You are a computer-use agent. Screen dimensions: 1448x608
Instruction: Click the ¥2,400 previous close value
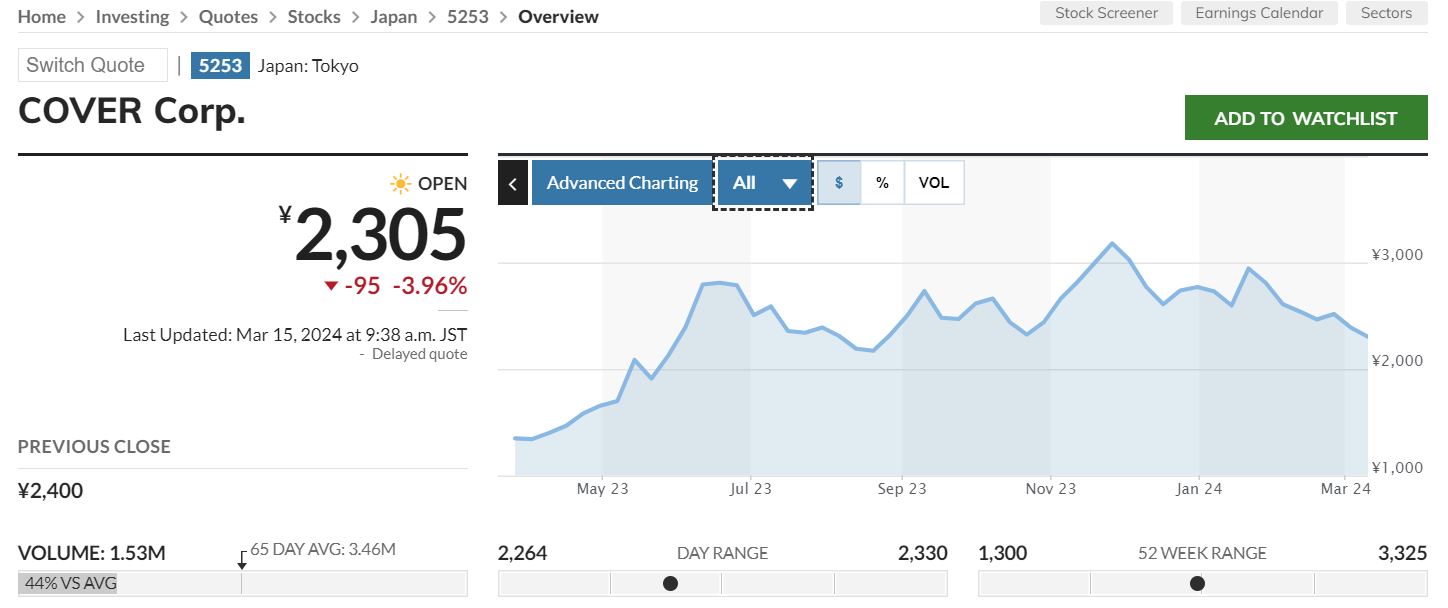pos(51,491)
